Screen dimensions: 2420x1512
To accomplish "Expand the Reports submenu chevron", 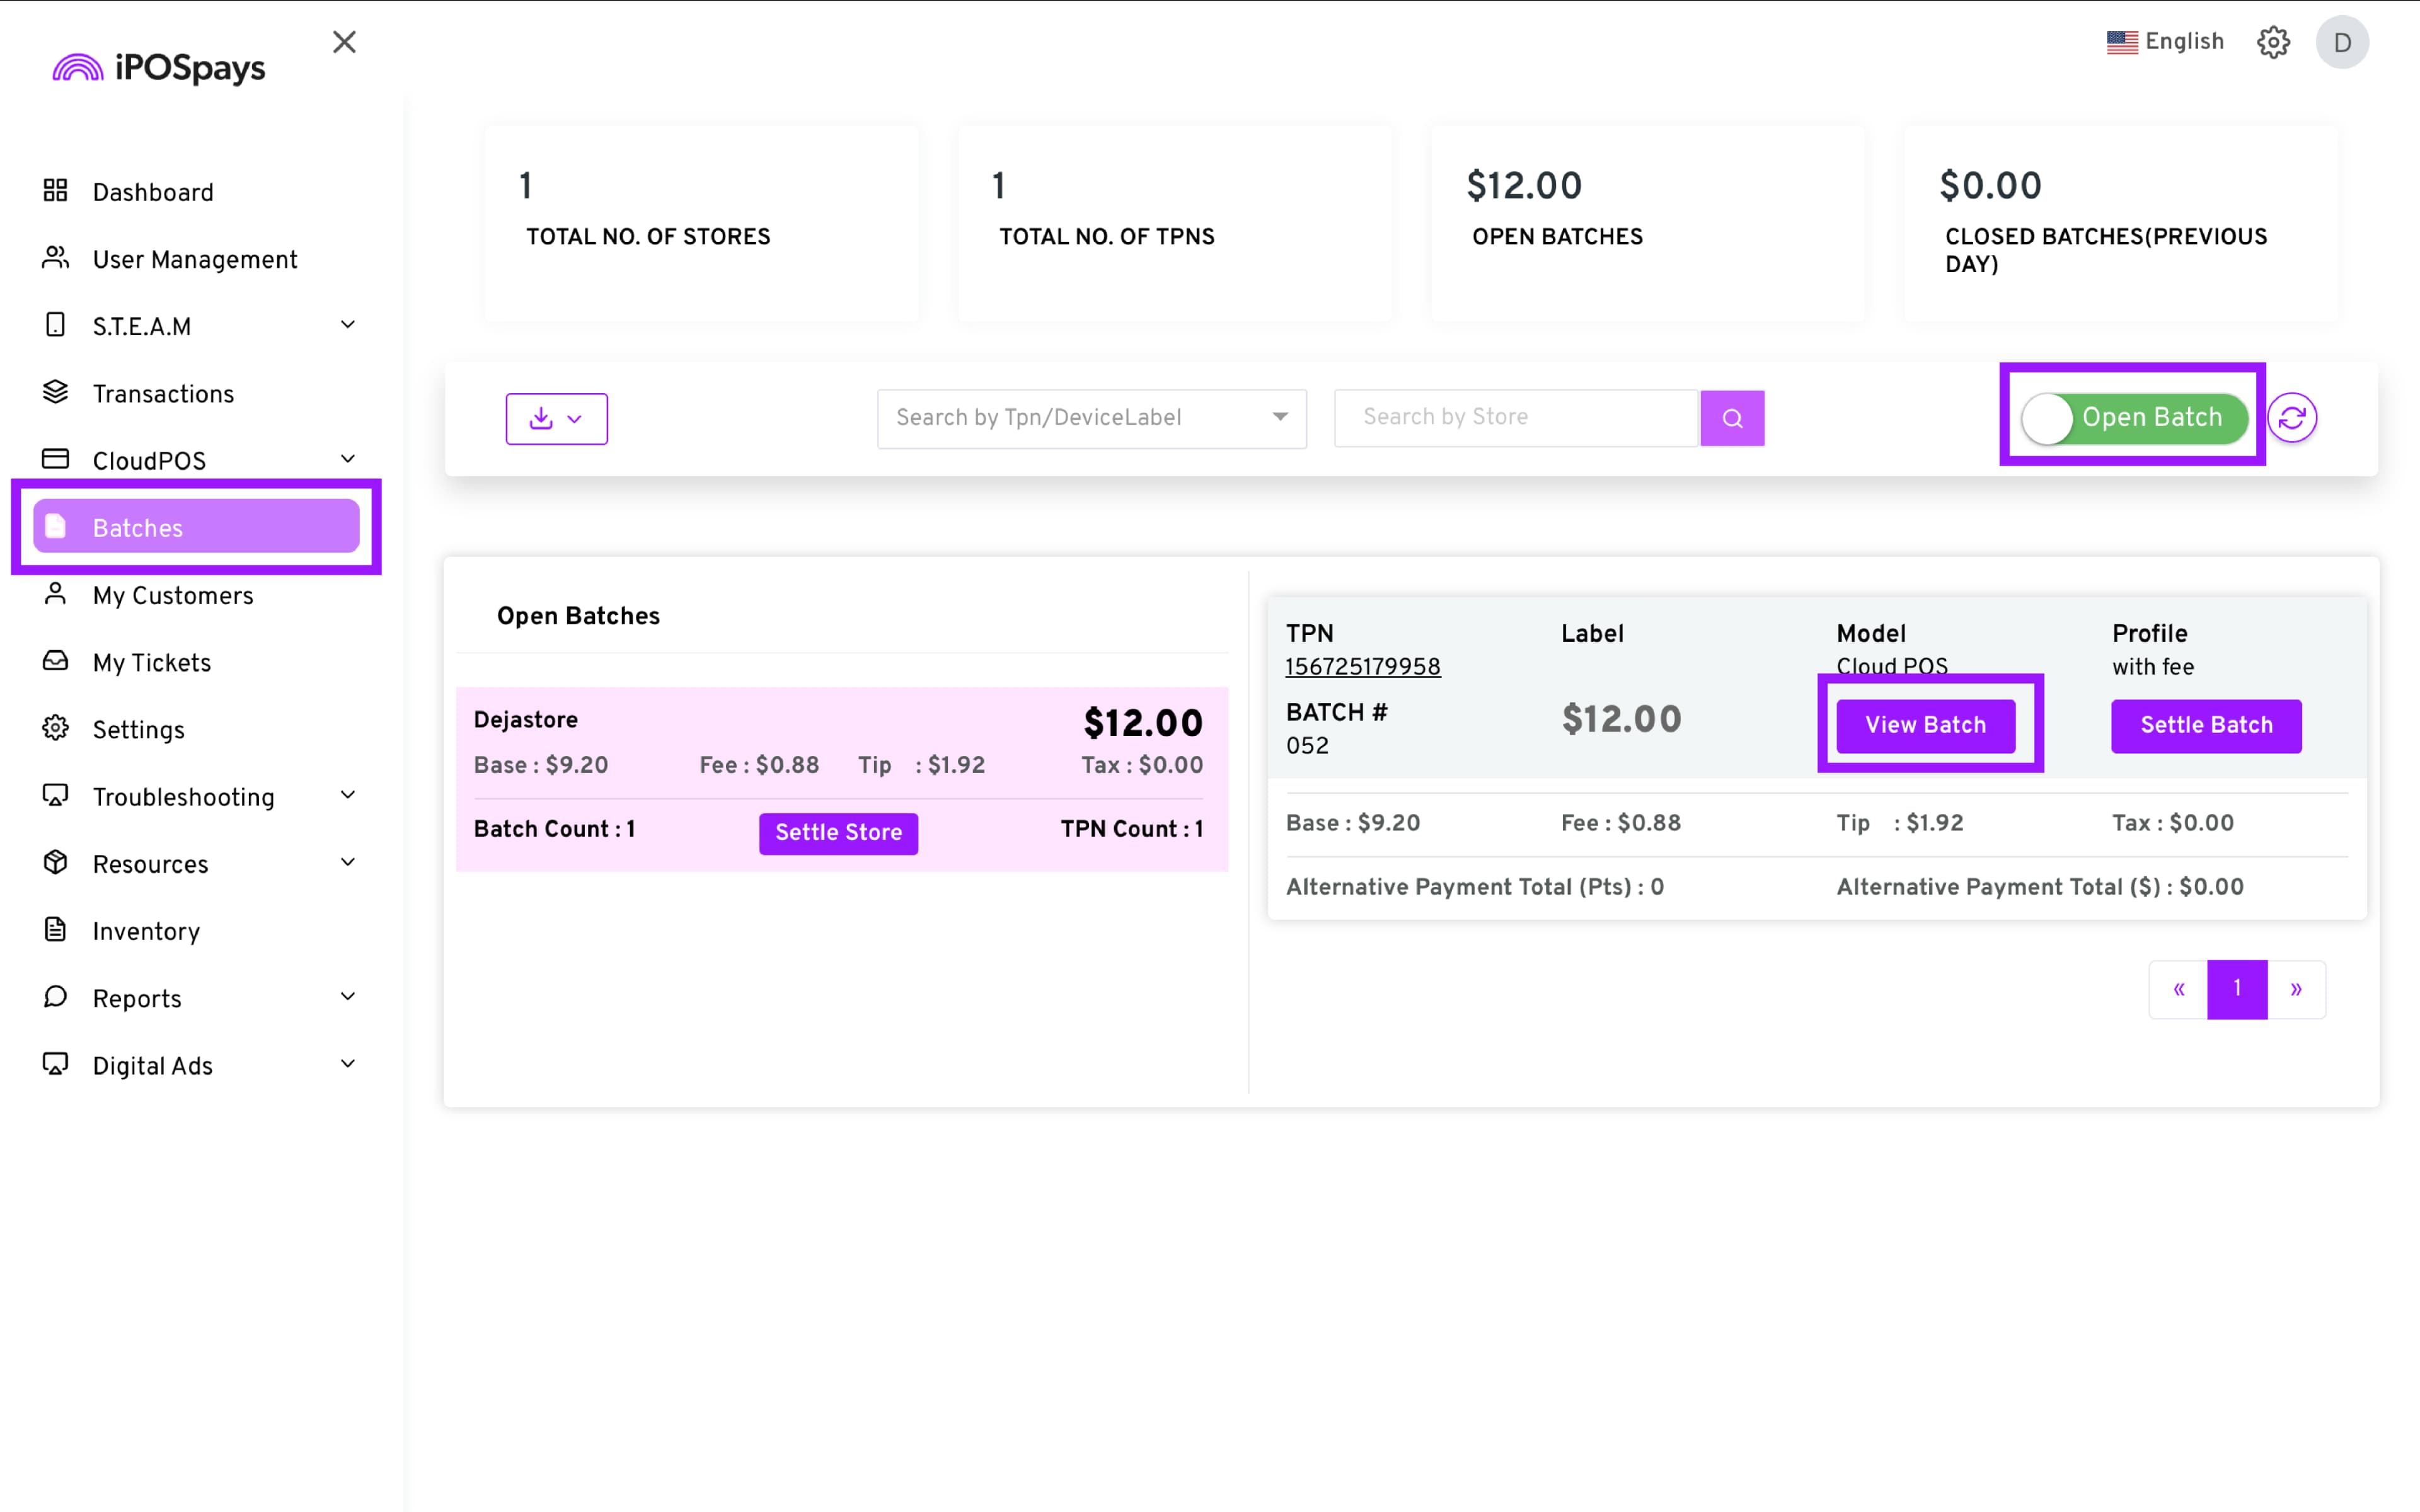I will [348, 997].
